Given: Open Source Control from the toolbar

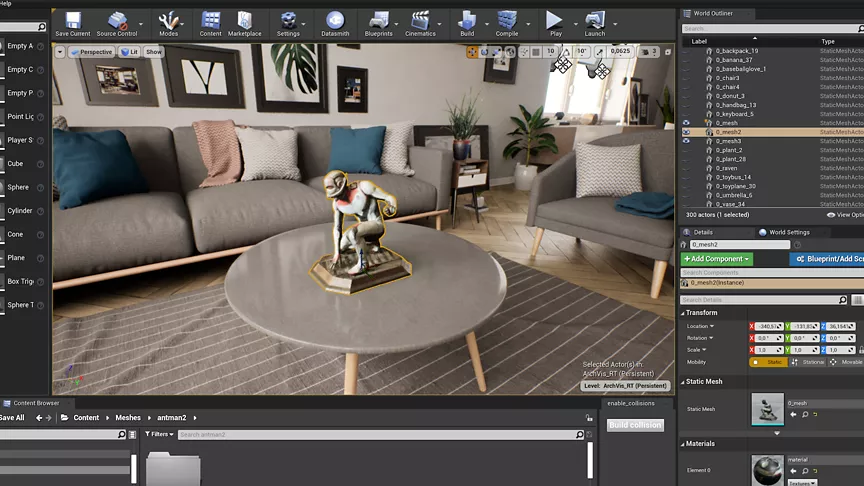Looking at the screenshot, I should [117, 24].
